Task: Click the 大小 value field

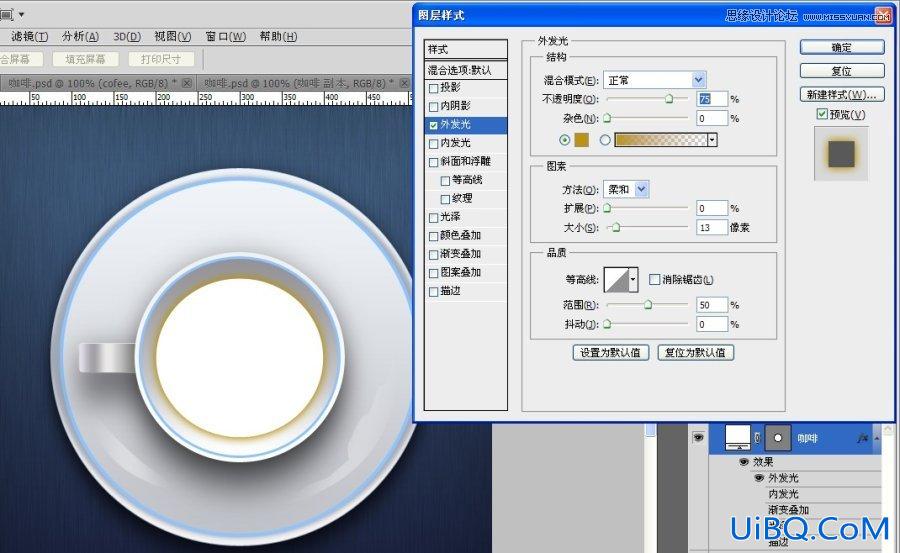Action: pos(712,228)
